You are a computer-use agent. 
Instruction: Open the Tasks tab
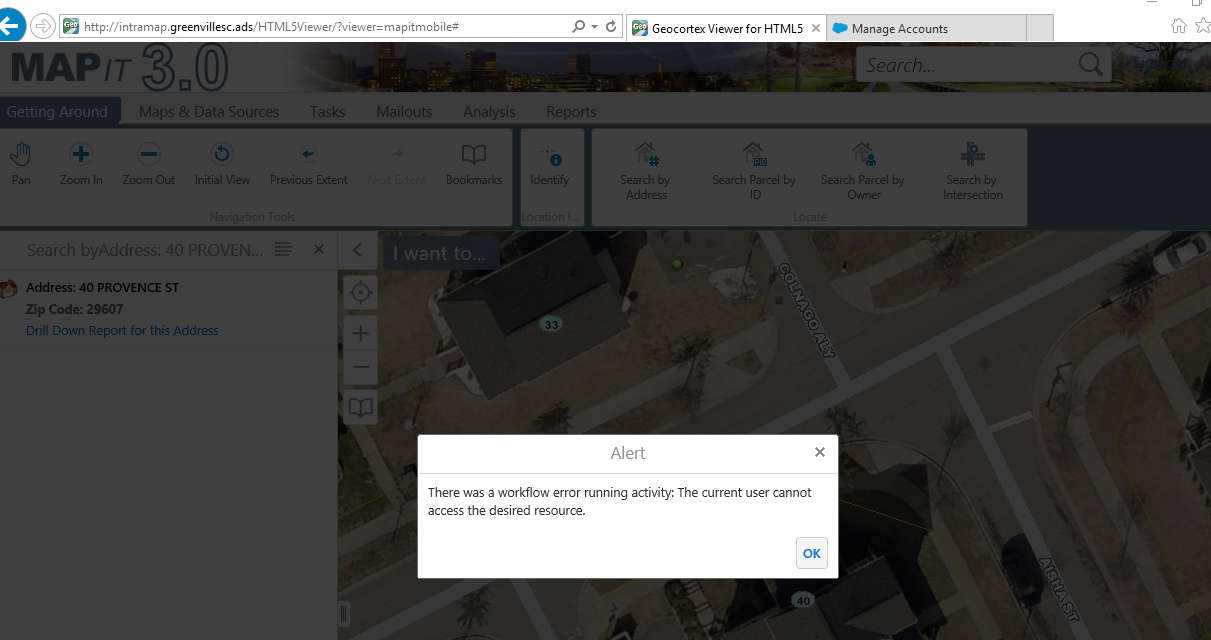pyautogui.click(x=327, y=112)
